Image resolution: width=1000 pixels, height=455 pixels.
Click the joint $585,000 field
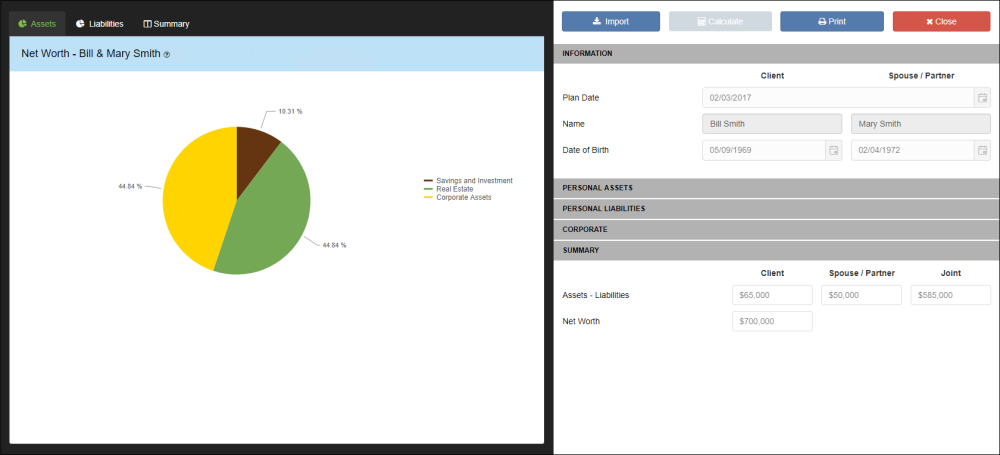click(x=950, y=295)
